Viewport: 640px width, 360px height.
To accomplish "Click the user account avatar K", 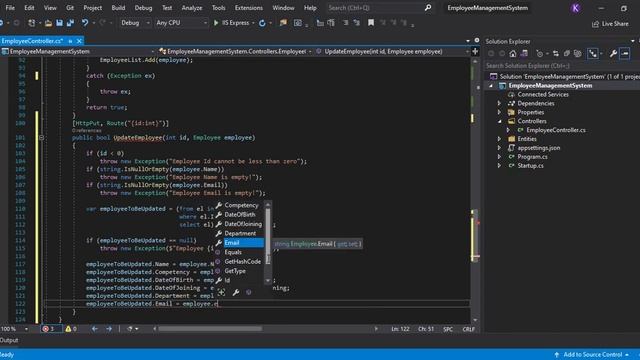I will [576, 8].
